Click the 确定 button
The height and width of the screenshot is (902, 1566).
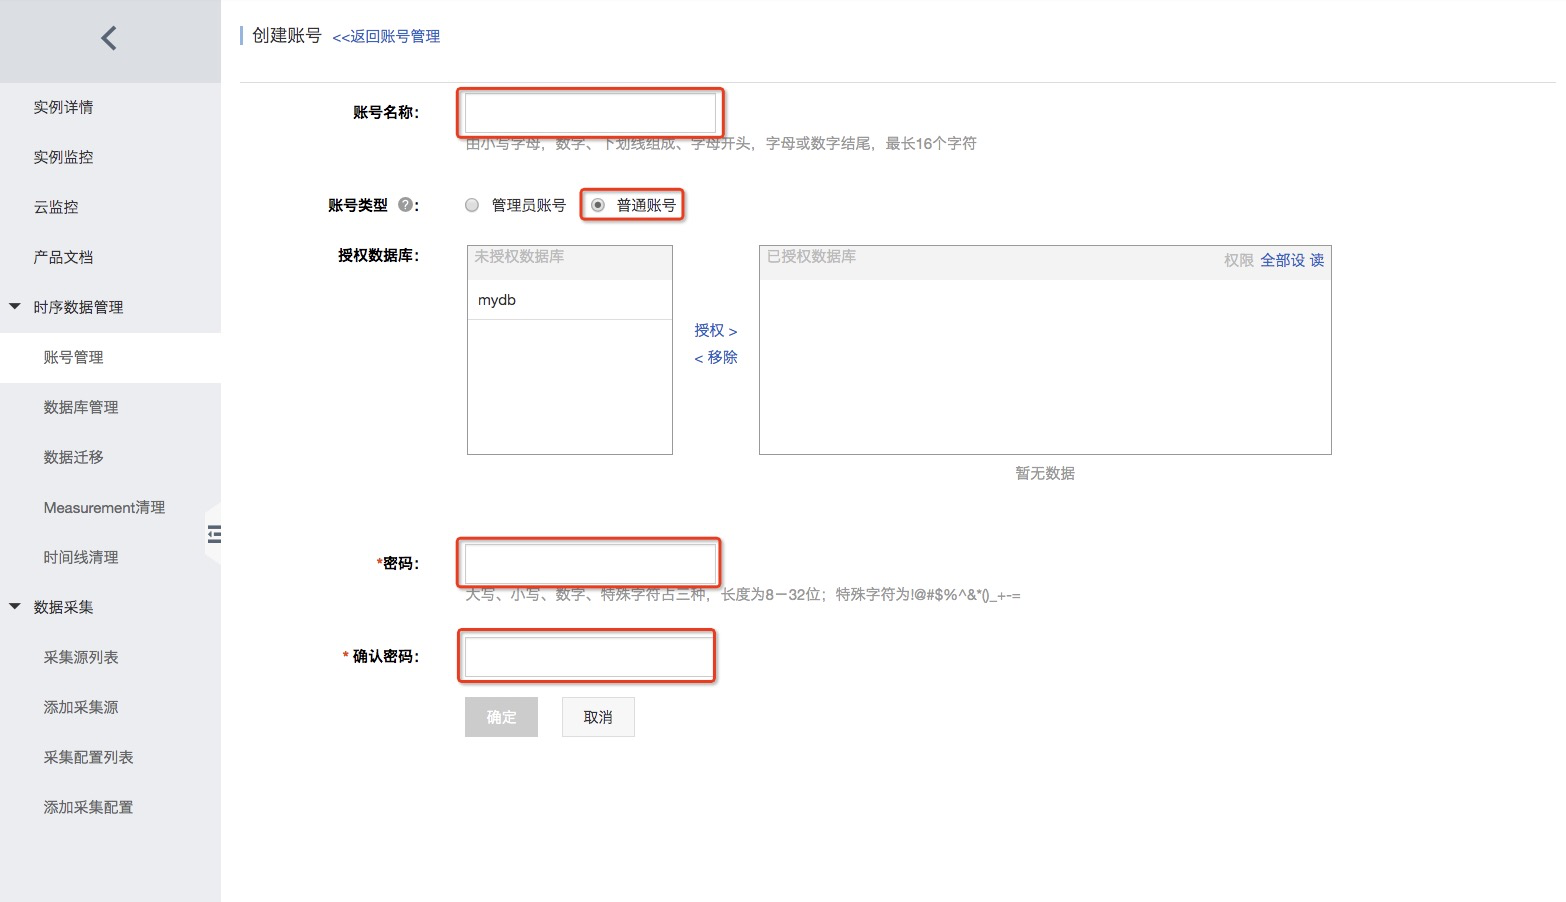coord(501,717)
